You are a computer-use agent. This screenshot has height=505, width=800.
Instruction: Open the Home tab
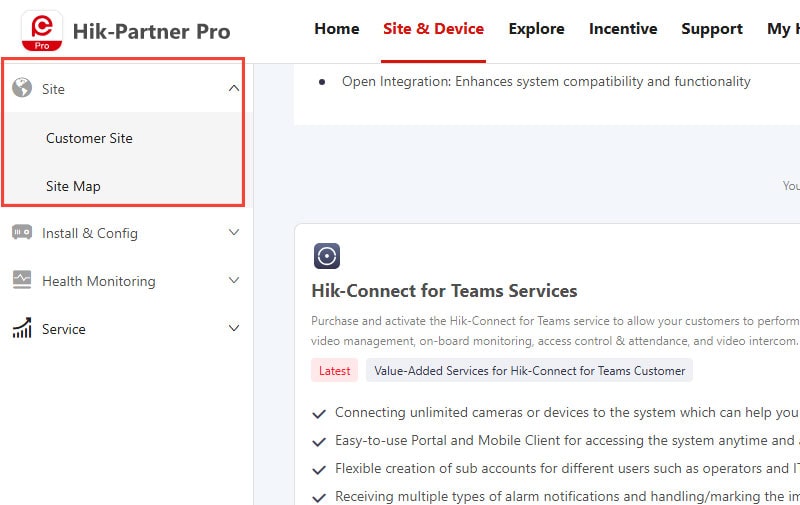(337, 29)
